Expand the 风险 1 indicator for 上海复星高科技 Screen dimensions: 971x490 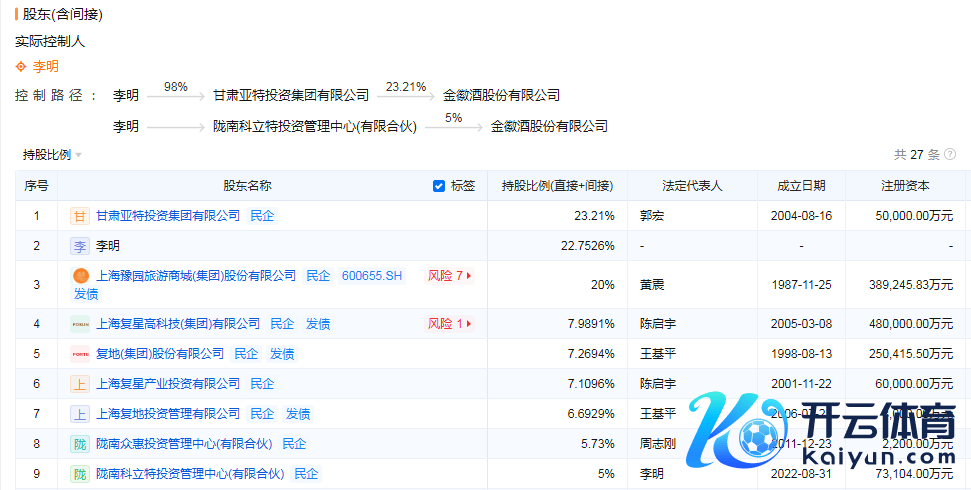(469, 324)
